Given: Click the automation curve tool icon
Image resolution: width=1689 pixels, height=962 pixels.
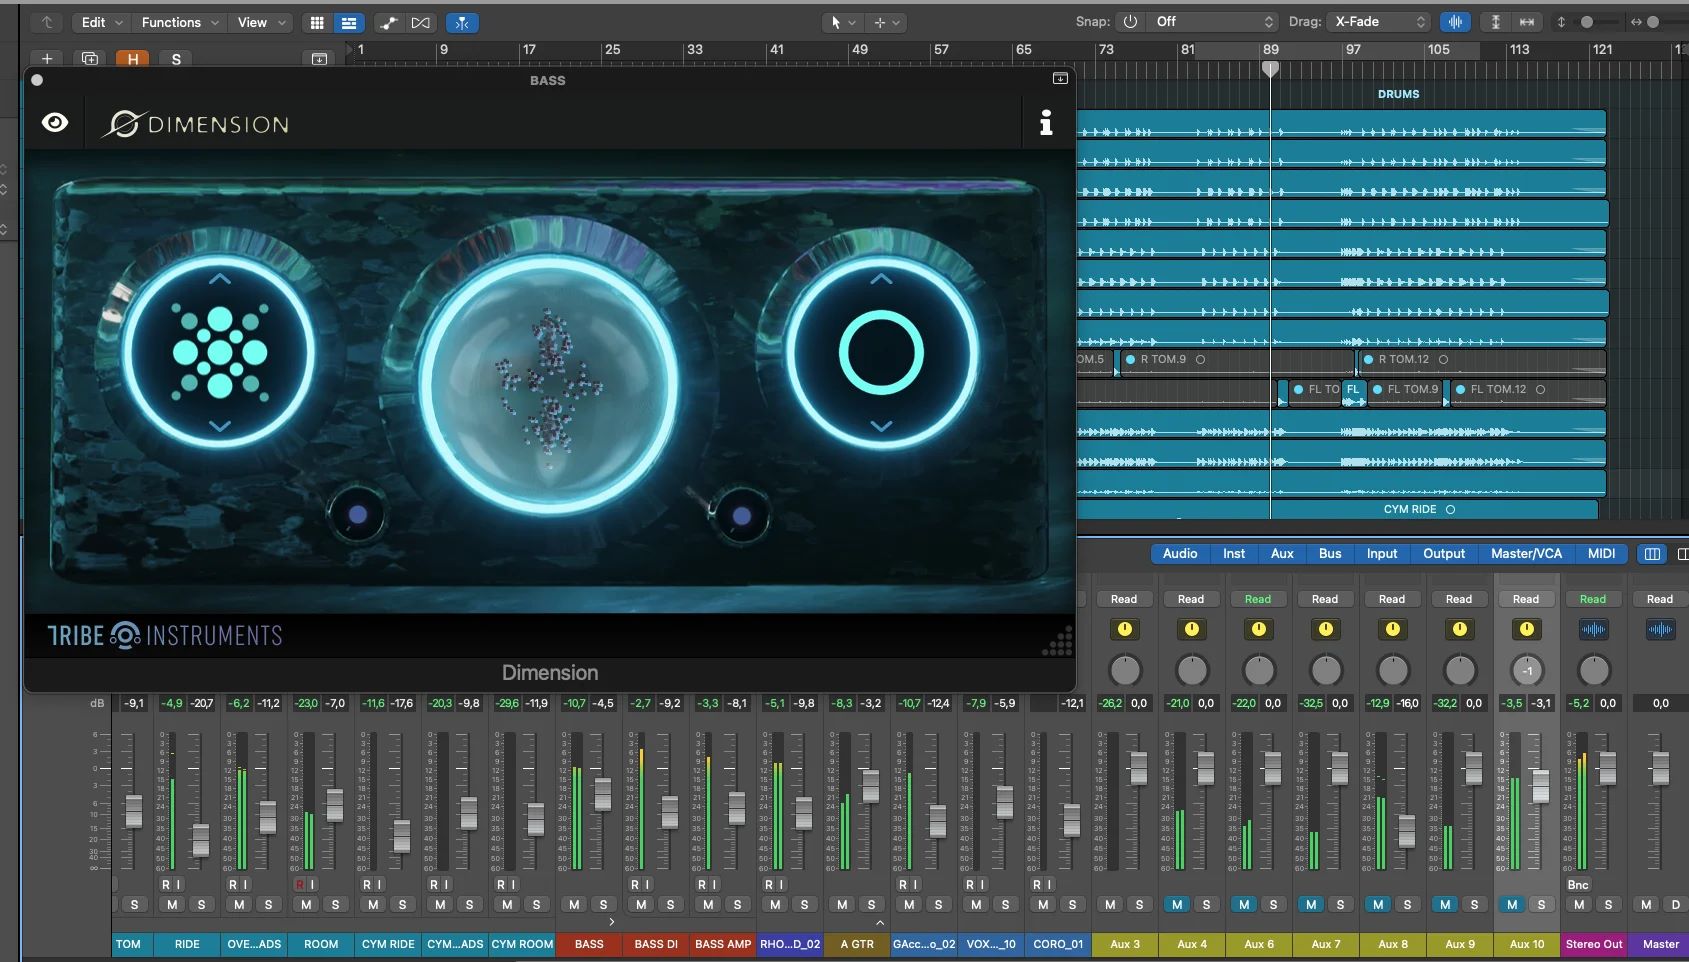Looking at the screenshot, I should (389, 22).
